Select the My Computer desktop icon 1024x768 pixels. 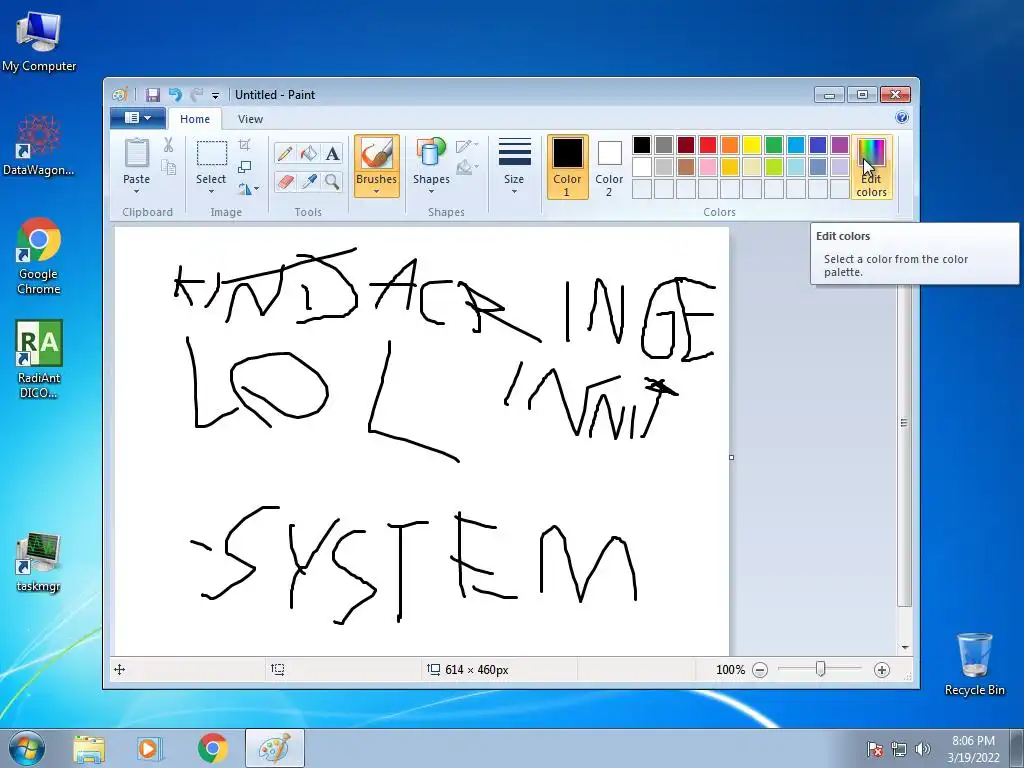(39, 42)
